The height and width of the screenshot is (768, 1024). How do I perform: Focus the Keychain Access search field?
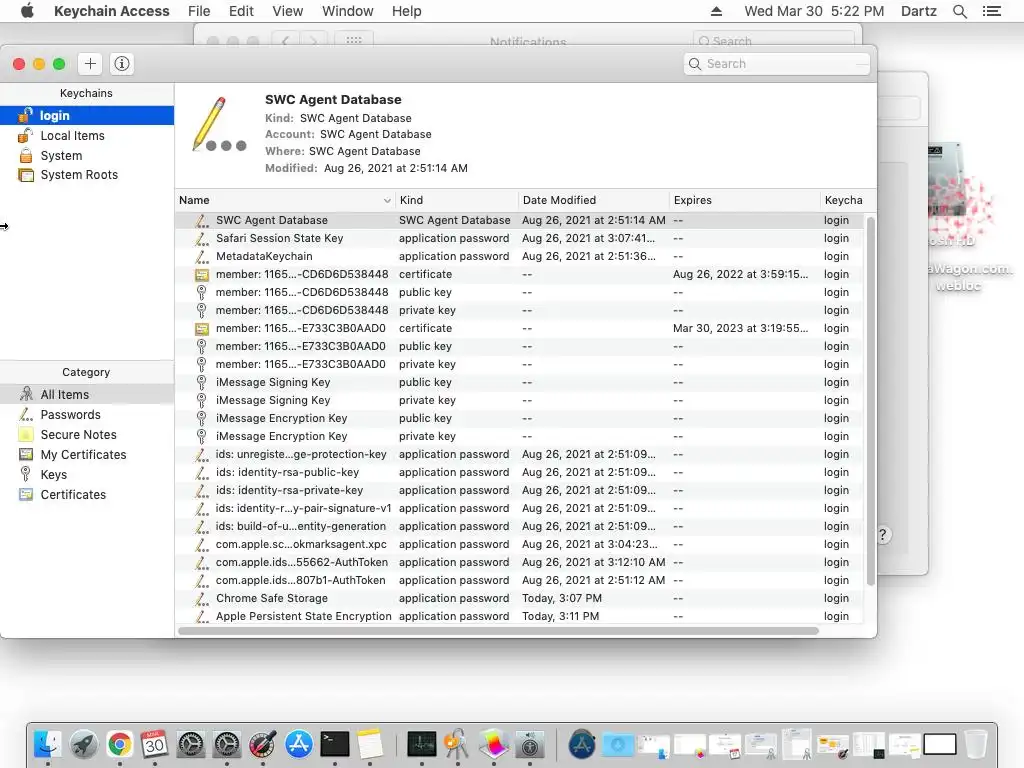(776, 63)
